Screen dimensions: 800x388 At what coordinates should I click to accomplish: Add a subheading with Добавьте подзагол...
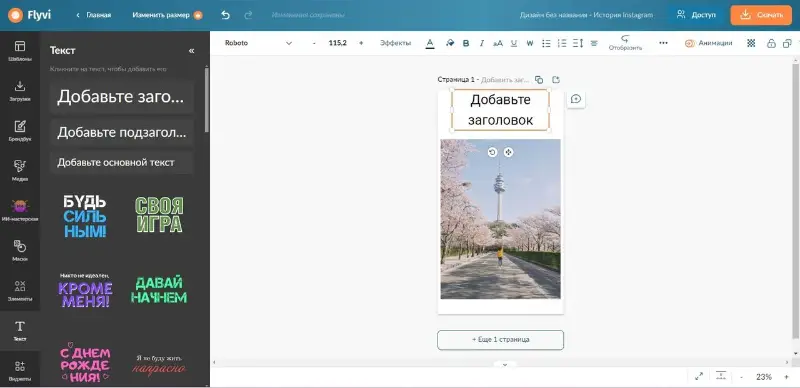(x=121, y=133)
